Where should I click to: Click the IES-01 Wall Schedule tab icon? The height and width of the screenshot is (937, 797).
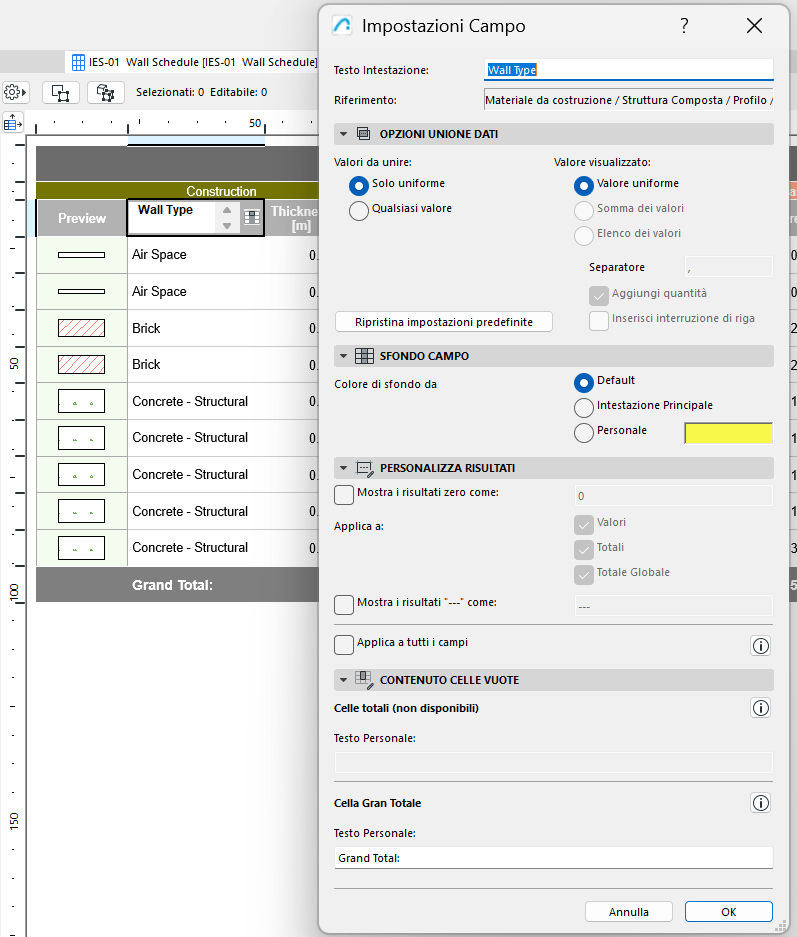point(78,62)
